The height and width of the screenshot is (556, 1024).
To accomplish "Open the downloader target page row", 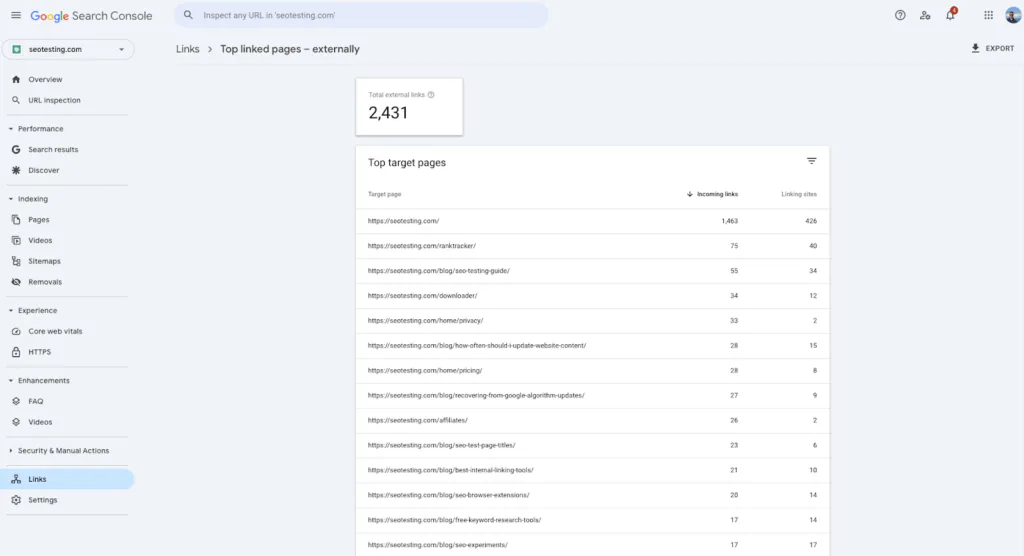I will [x=592, y=295].
